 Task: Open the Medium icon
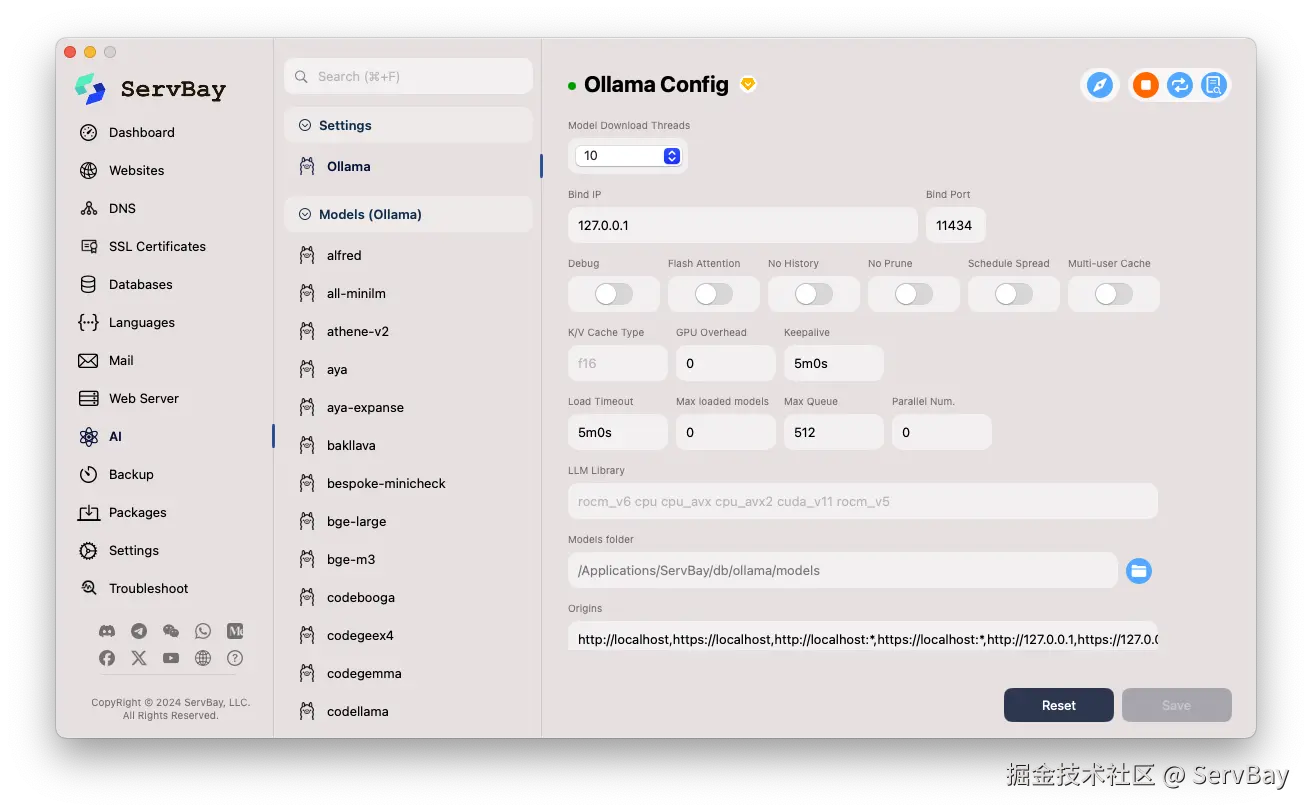coord(235,631)
